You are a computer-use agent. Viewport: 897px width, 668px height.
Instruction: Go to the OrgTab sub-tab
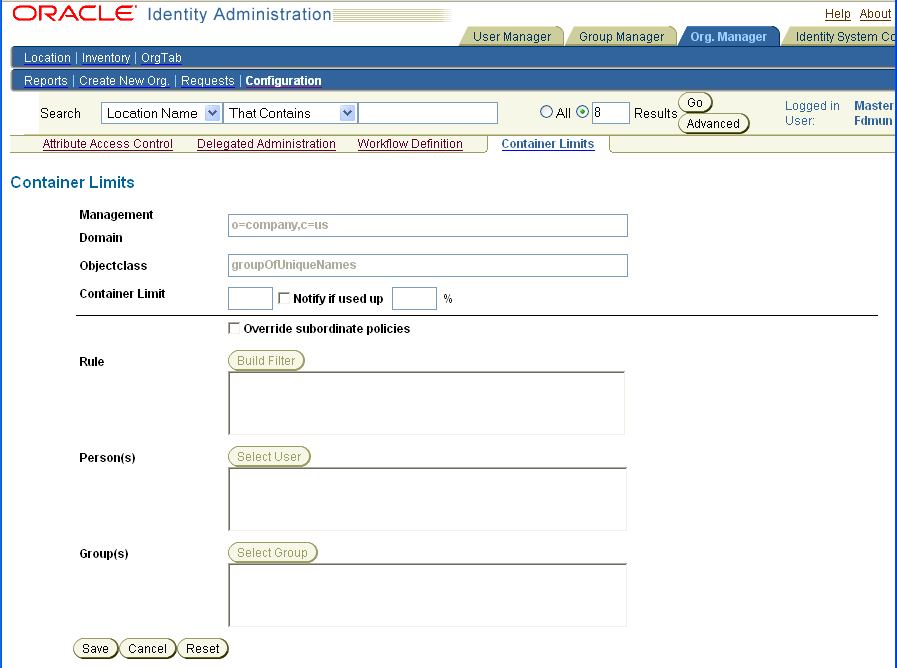point(161,58)
